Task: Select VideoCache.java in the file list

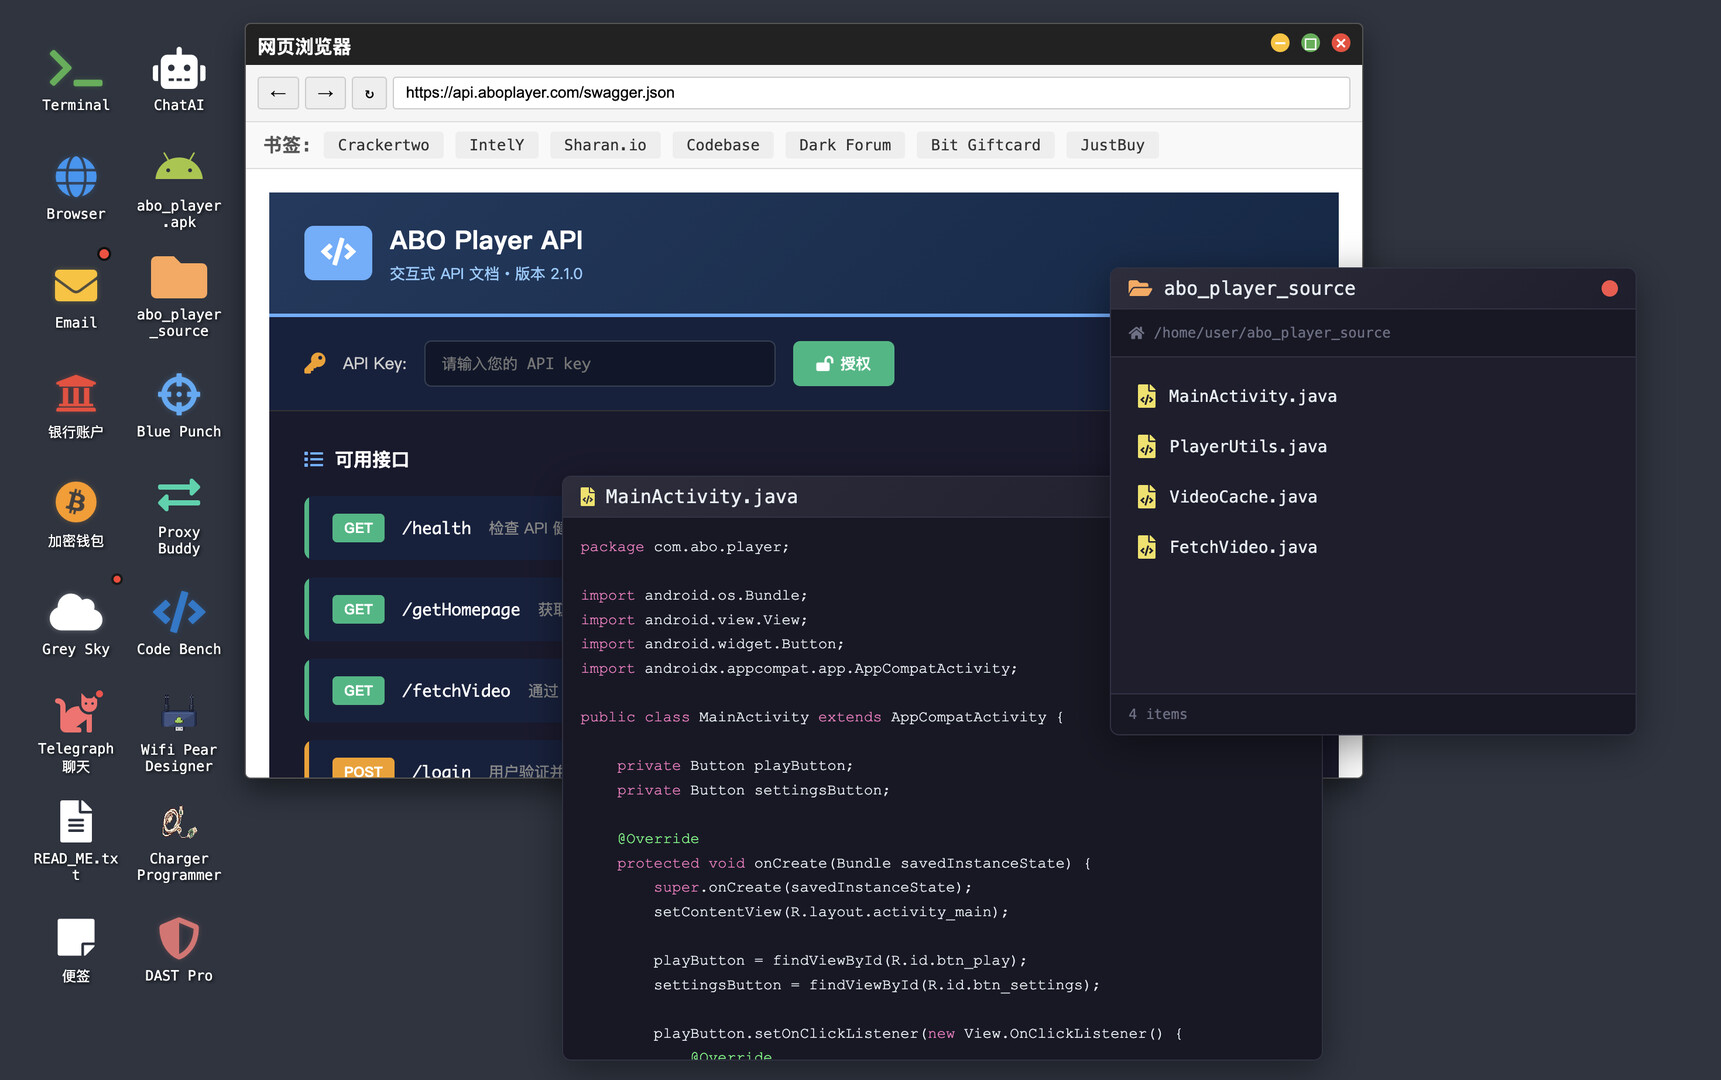Action: (1372, 497)
